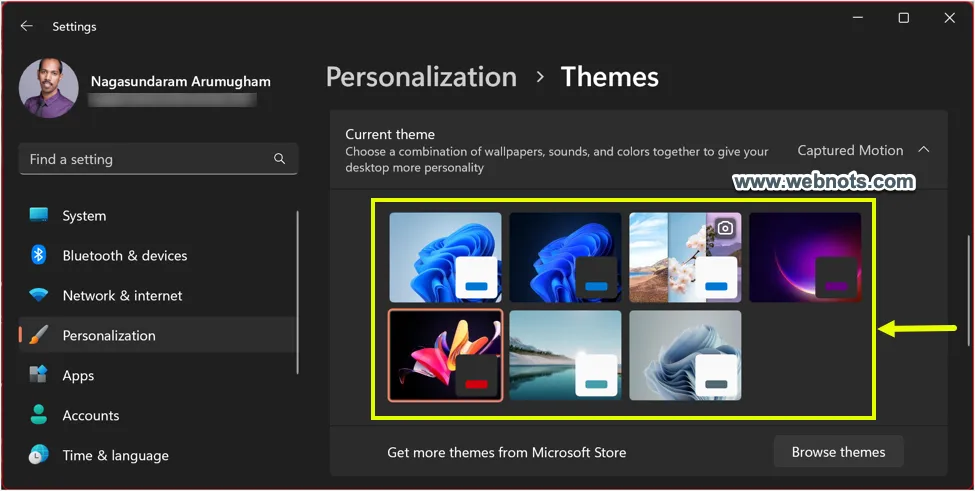
Task: Open Personalization breadcrumb link
Action: pyautogui.click(x=421, y=77)
